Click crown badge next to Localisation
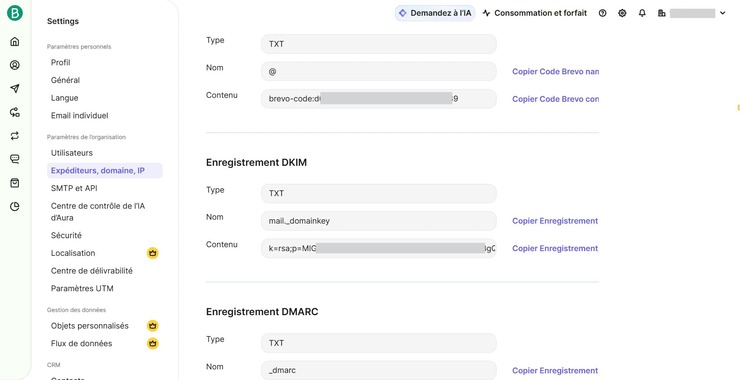 pos(152,253)
